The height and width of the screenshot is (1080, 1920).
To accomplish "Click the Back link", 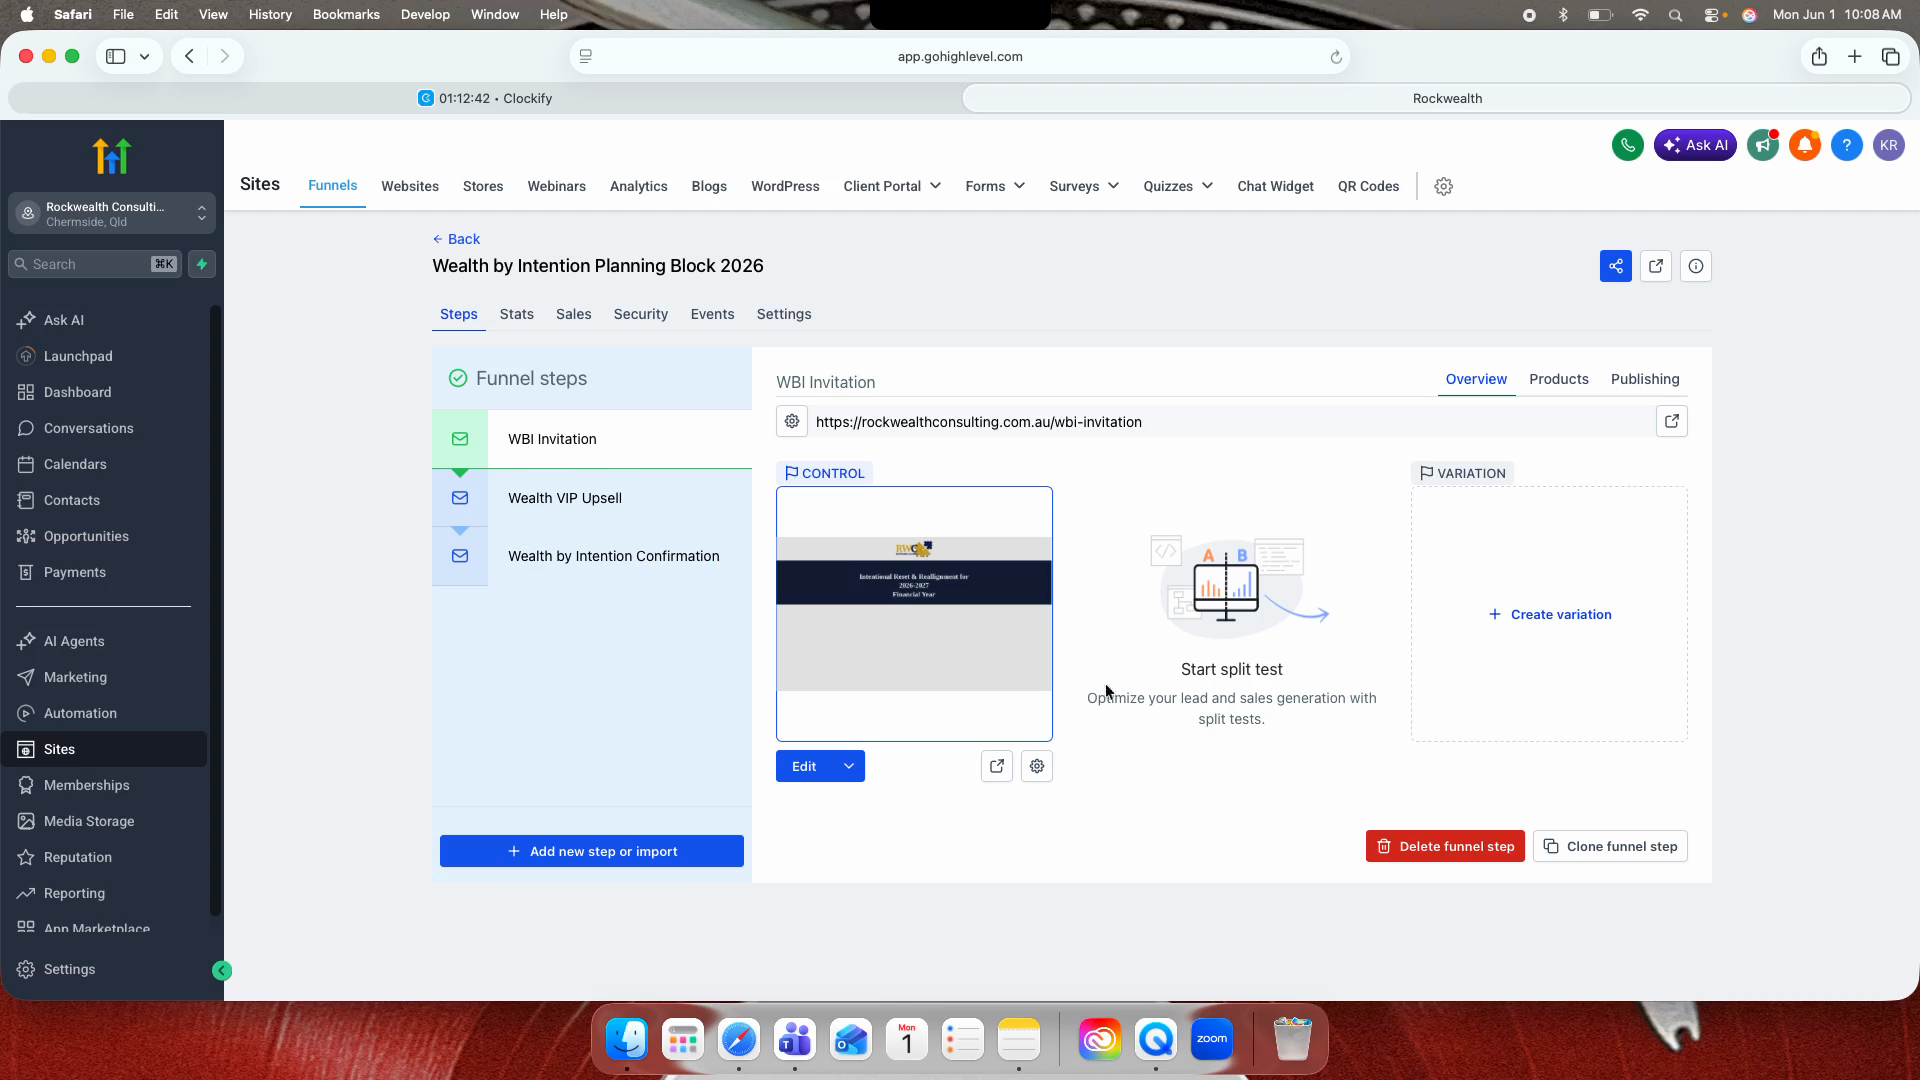I will [456, 239].
